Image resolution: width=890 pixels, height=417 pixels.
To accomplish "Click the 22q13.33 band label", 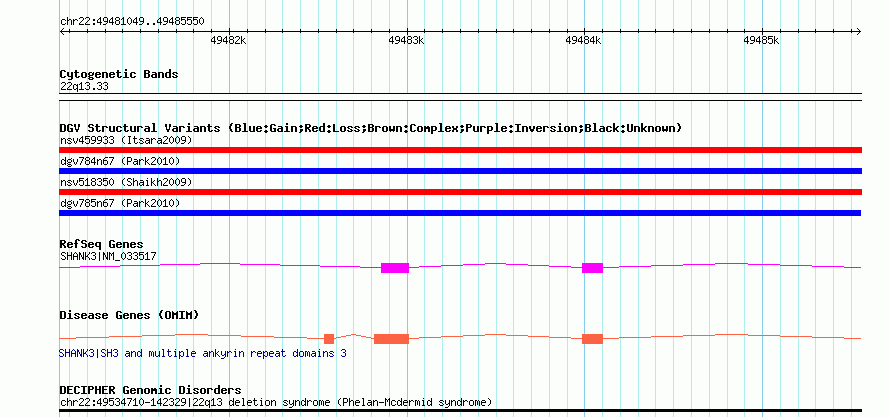I will (x=84, y=87).
